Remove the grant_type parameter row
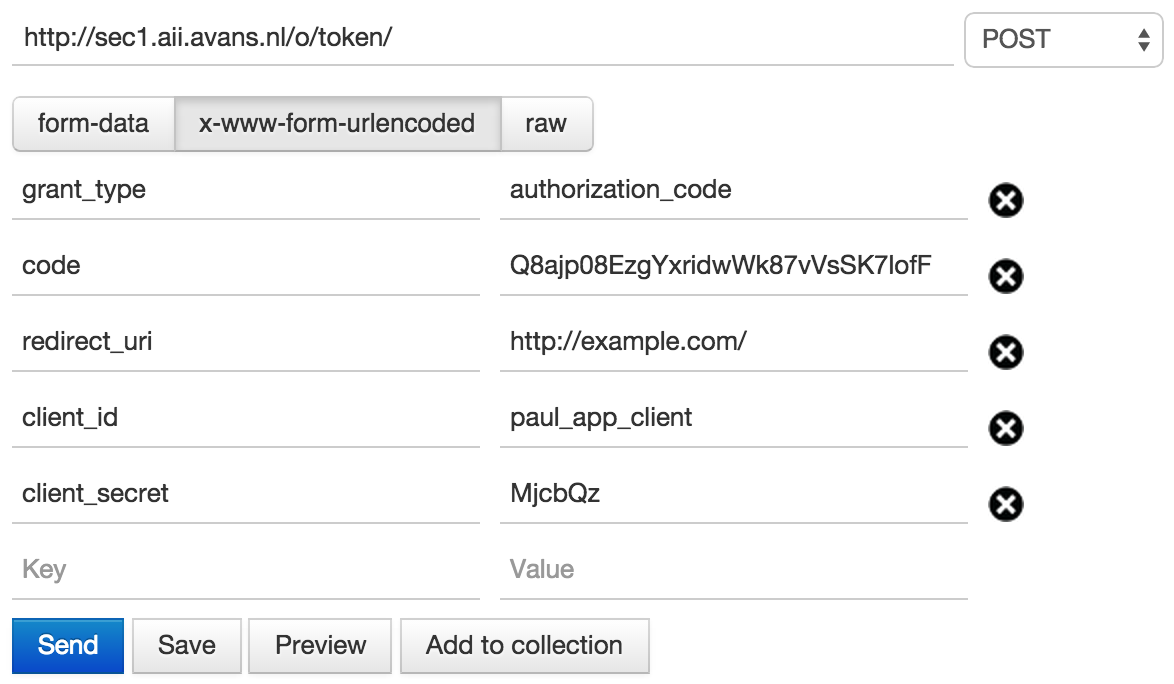The image size is (1174, 684). [x=1006, y=201]
